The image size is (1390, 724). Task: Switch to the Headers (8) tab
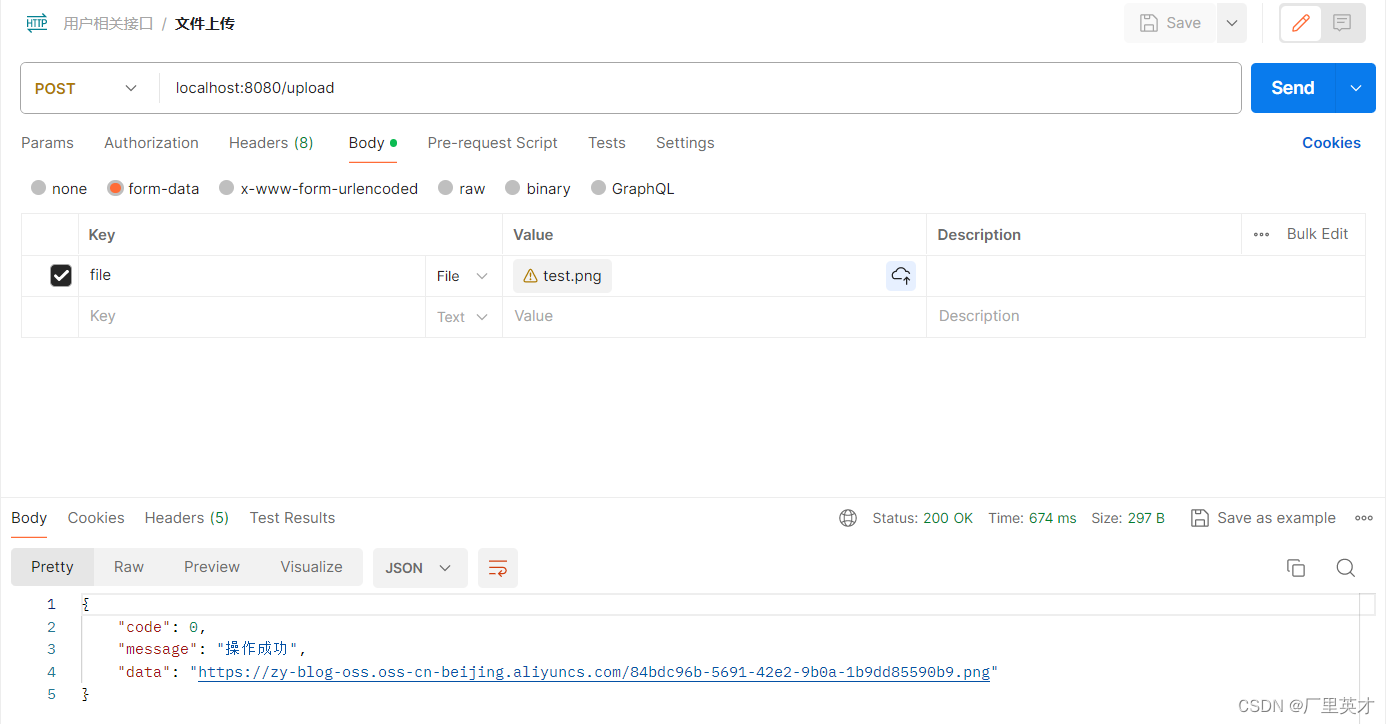[270, 143]
